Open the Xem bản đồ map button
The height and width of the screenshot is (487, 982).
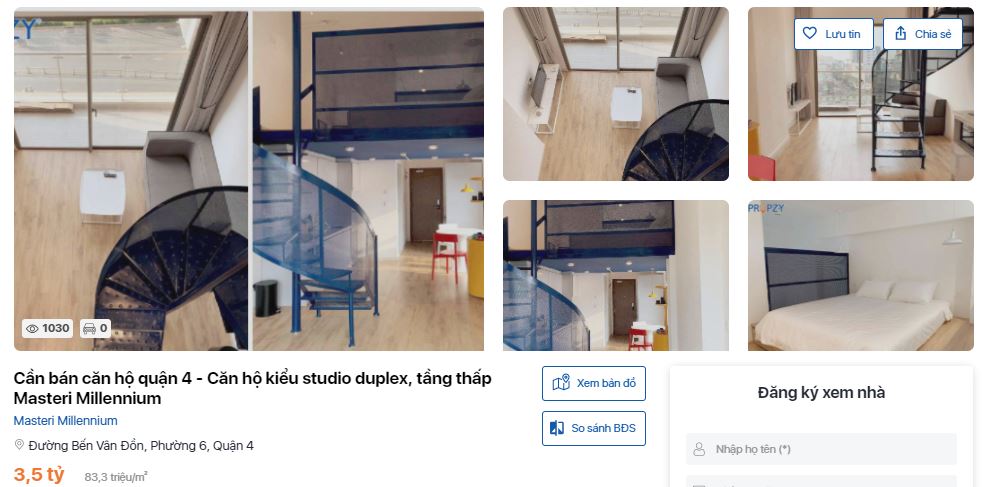594,383
